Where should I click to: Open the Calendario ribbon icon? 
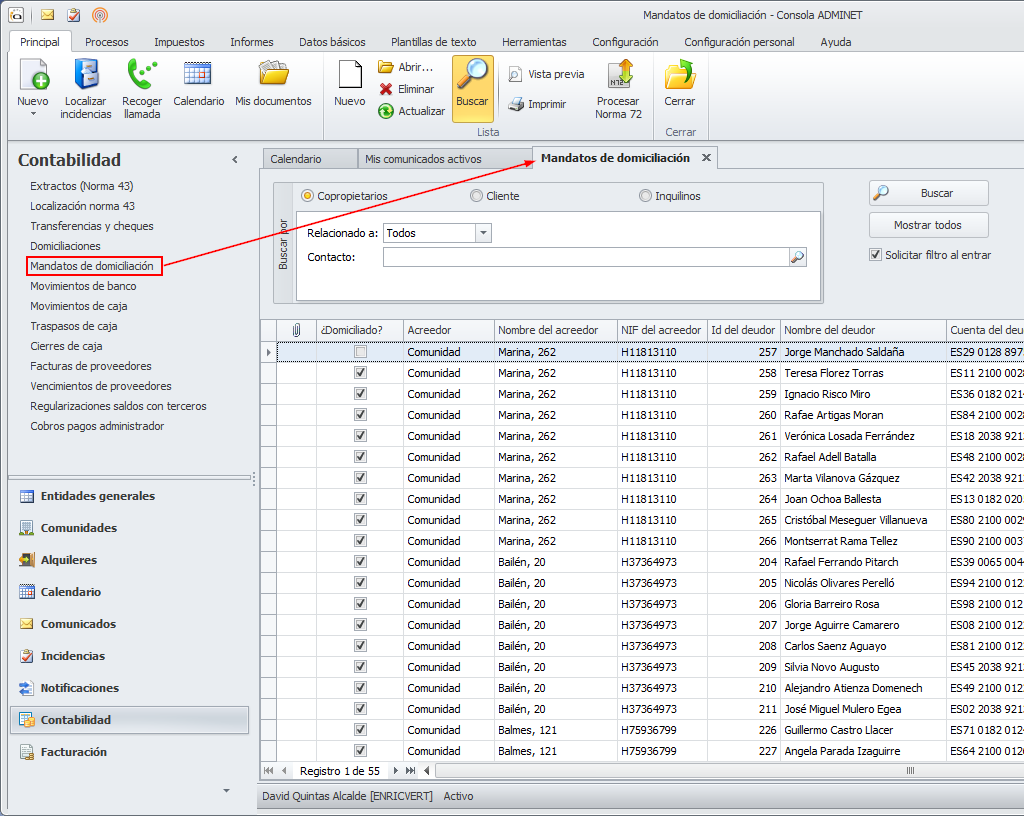(x=198, y=75)
